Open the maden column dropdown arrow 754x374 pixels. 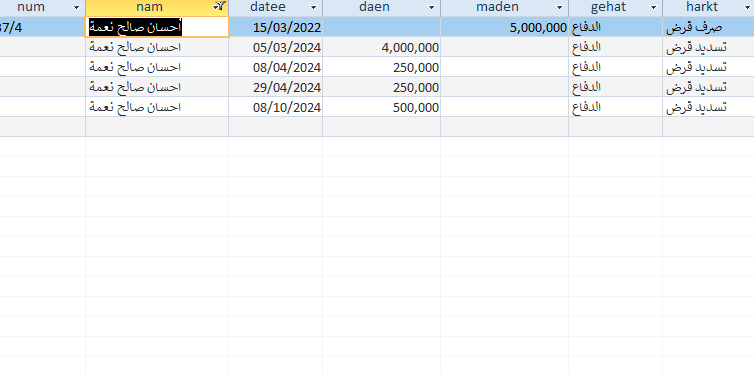559,8
